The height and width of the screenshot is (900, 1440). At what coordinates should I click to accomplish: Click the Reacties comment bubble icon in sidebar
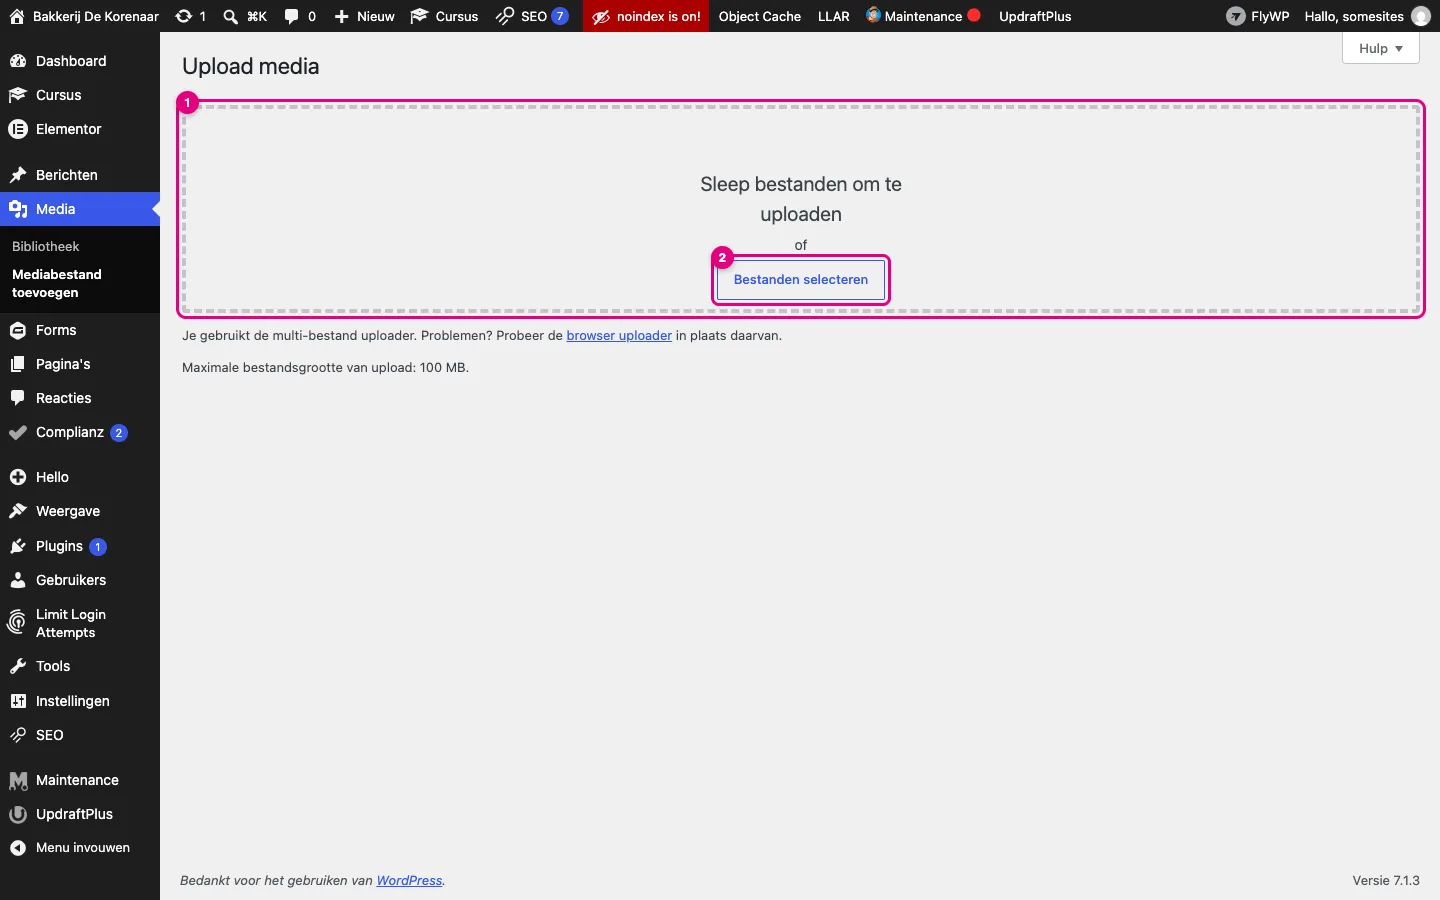(x=18, y=398)
